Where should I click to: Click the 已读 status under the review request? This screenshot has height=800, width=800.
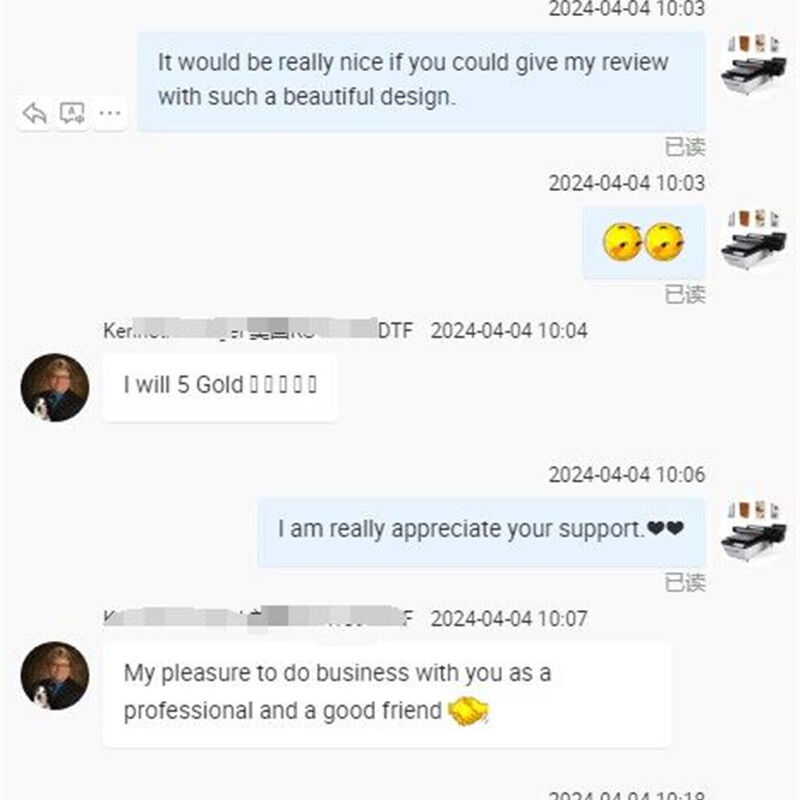685,147
